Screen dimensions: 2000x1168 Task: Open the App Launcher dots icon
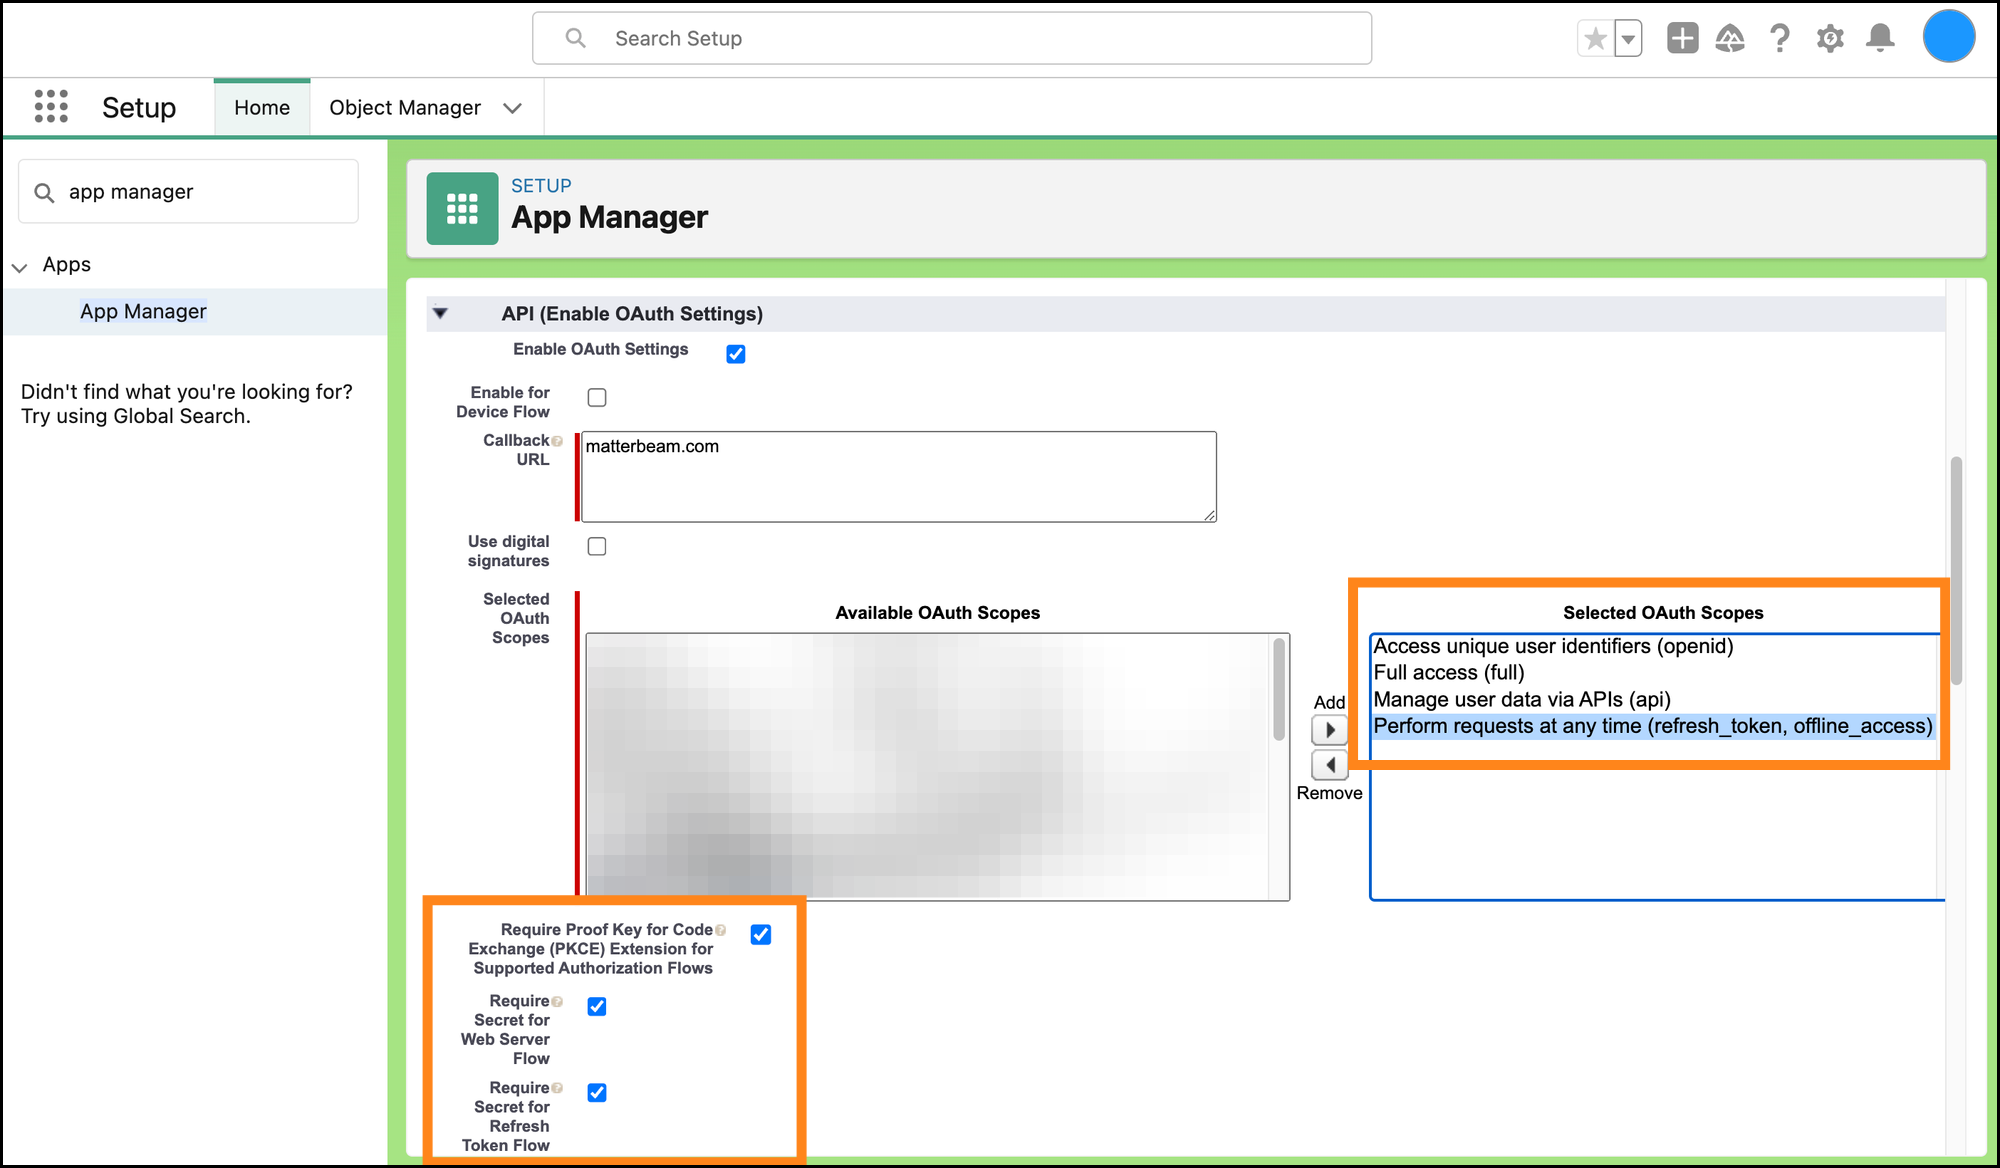click(51, 106)
